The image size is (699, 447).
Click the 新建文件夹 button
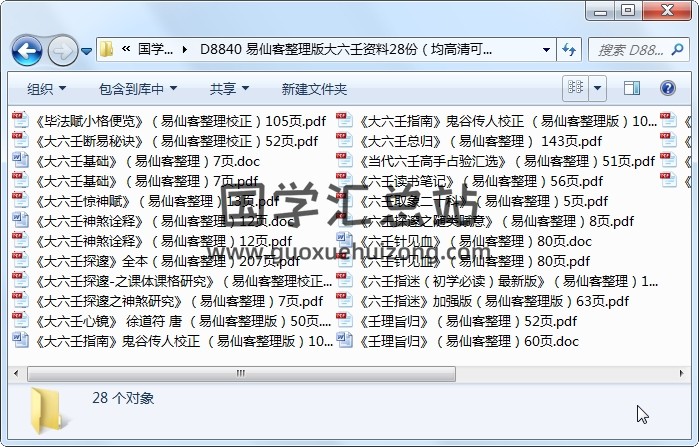314,89
